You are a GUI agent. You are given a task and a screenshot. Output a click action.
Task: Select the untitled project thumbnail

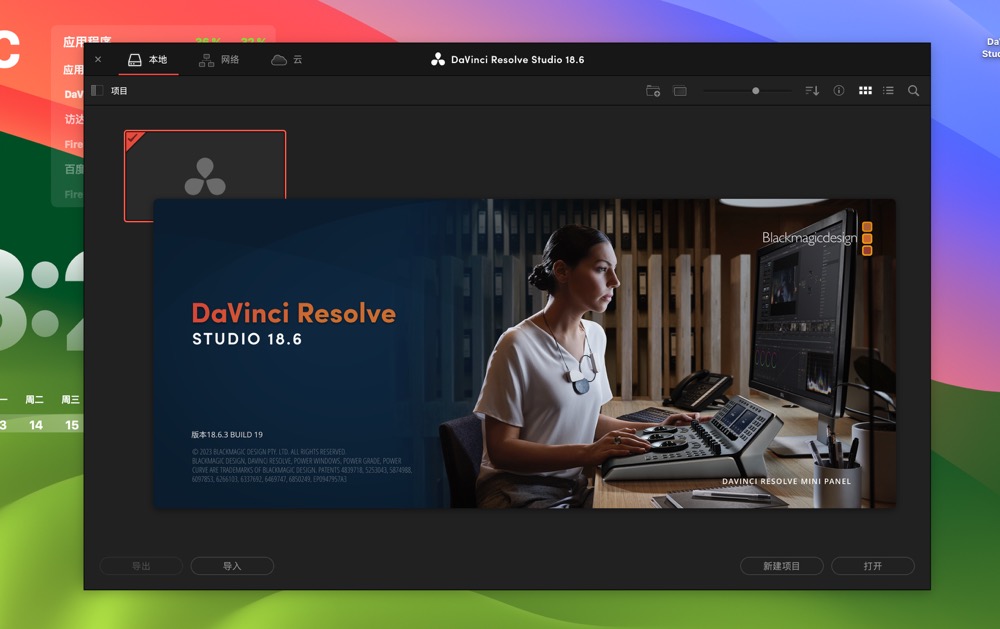[x=205, y=175]
